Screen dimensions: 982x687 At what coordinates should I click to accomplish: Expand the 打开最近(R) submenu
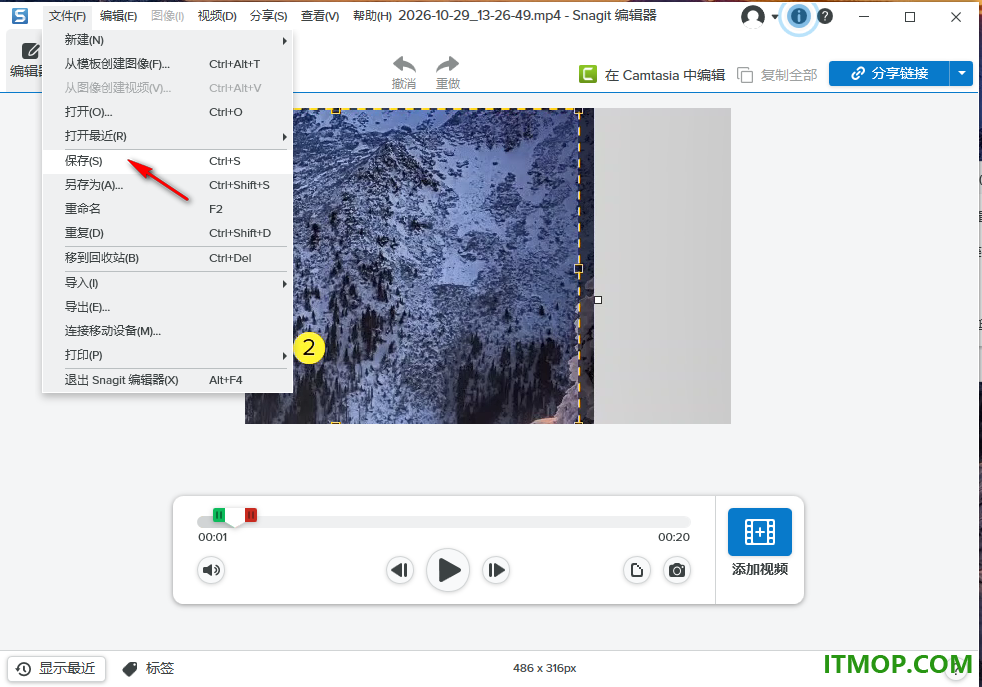[x=167, y=136]
